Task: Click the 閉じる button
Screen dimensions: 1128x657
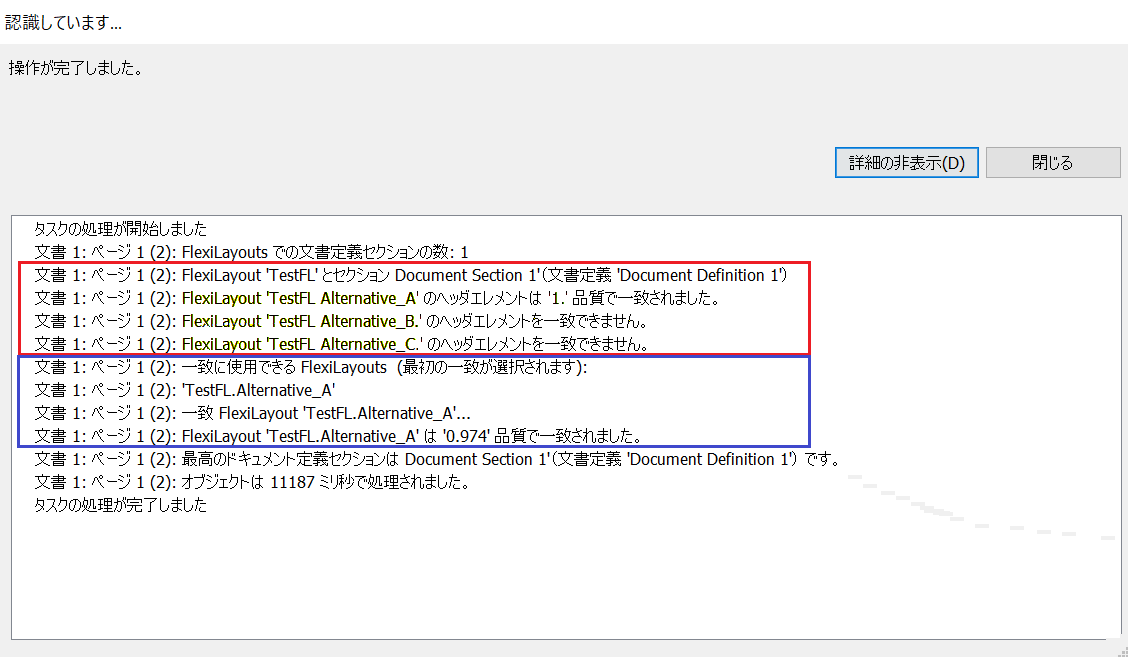Action: [1052, 163]
